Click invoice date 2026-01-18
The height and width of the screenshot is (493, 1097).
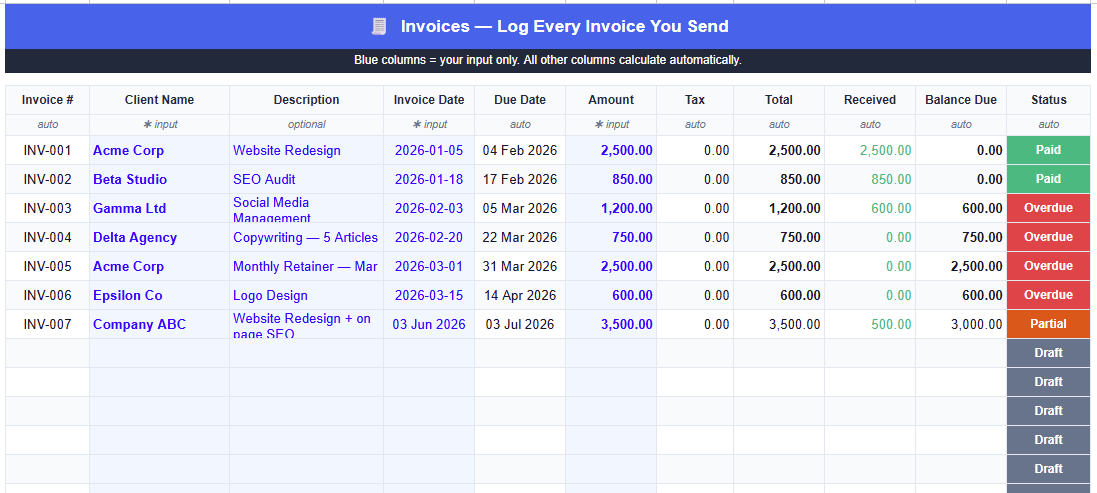point(429,180)
